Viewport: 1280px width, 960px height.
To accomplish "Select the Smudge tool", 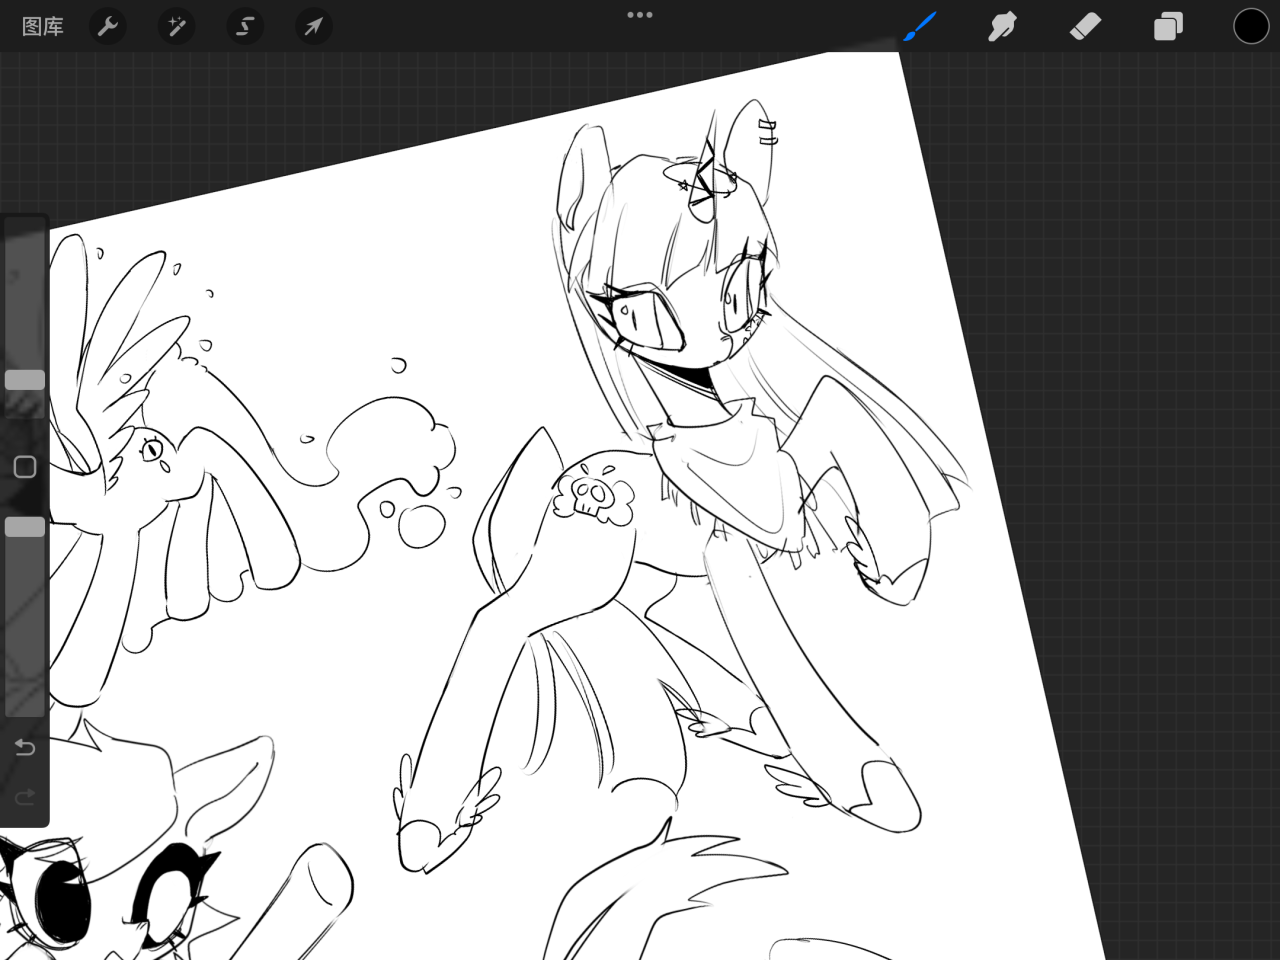I will 1002,27.
